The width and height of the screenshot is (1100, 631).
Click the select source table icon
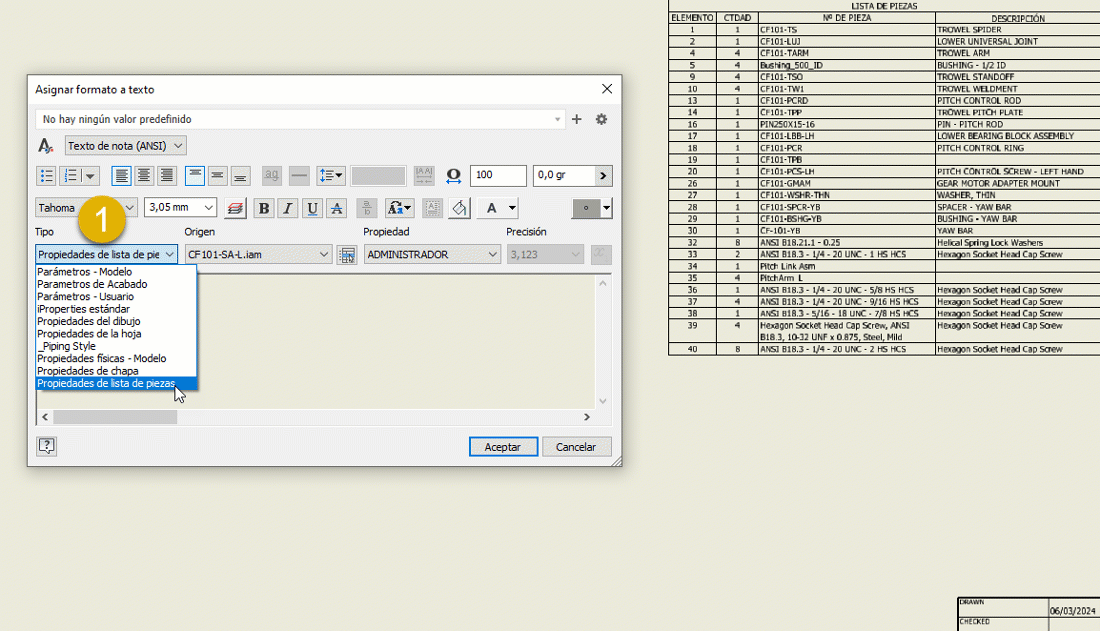[x=347, y=255]
